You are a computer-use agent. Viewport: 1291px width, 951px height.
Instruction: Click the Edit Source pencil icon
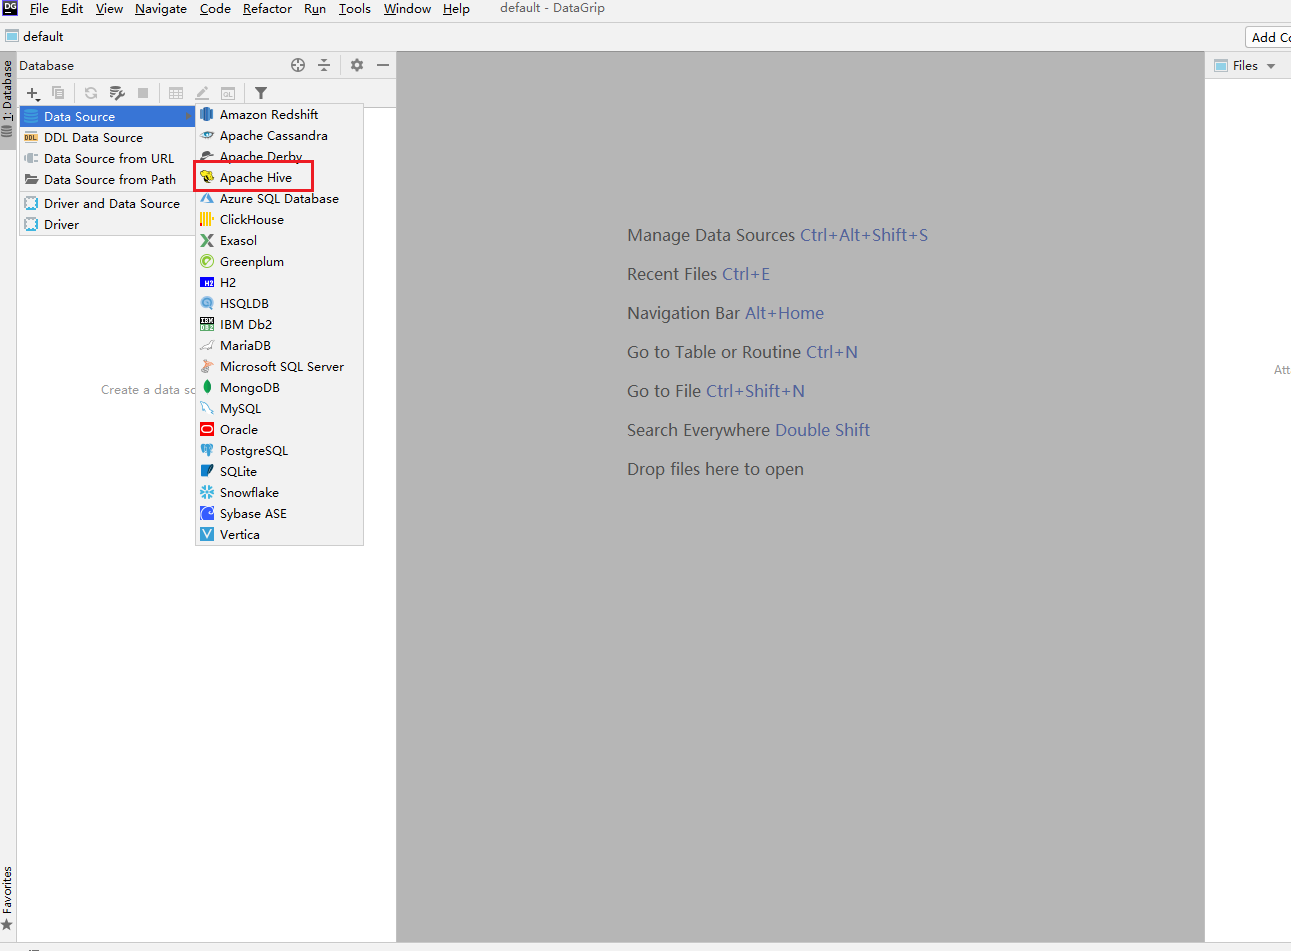[x=202, y=93]
